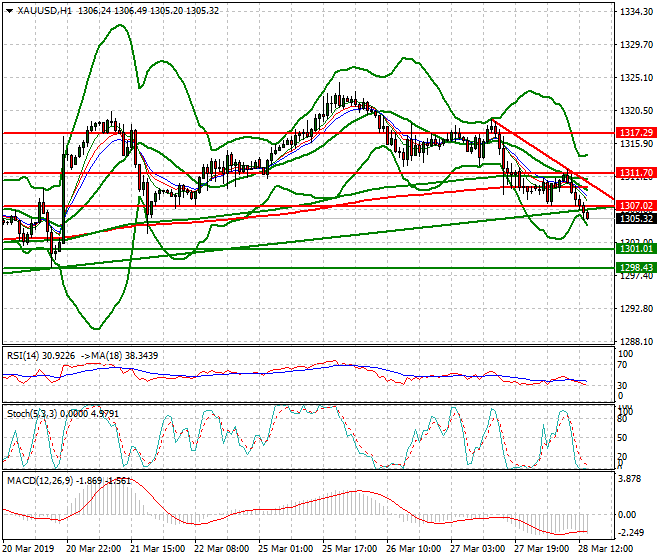Screen dimensions: 660x560
Task: Click the 3.878 MACD scale value
Action: (x=630, y=479)
